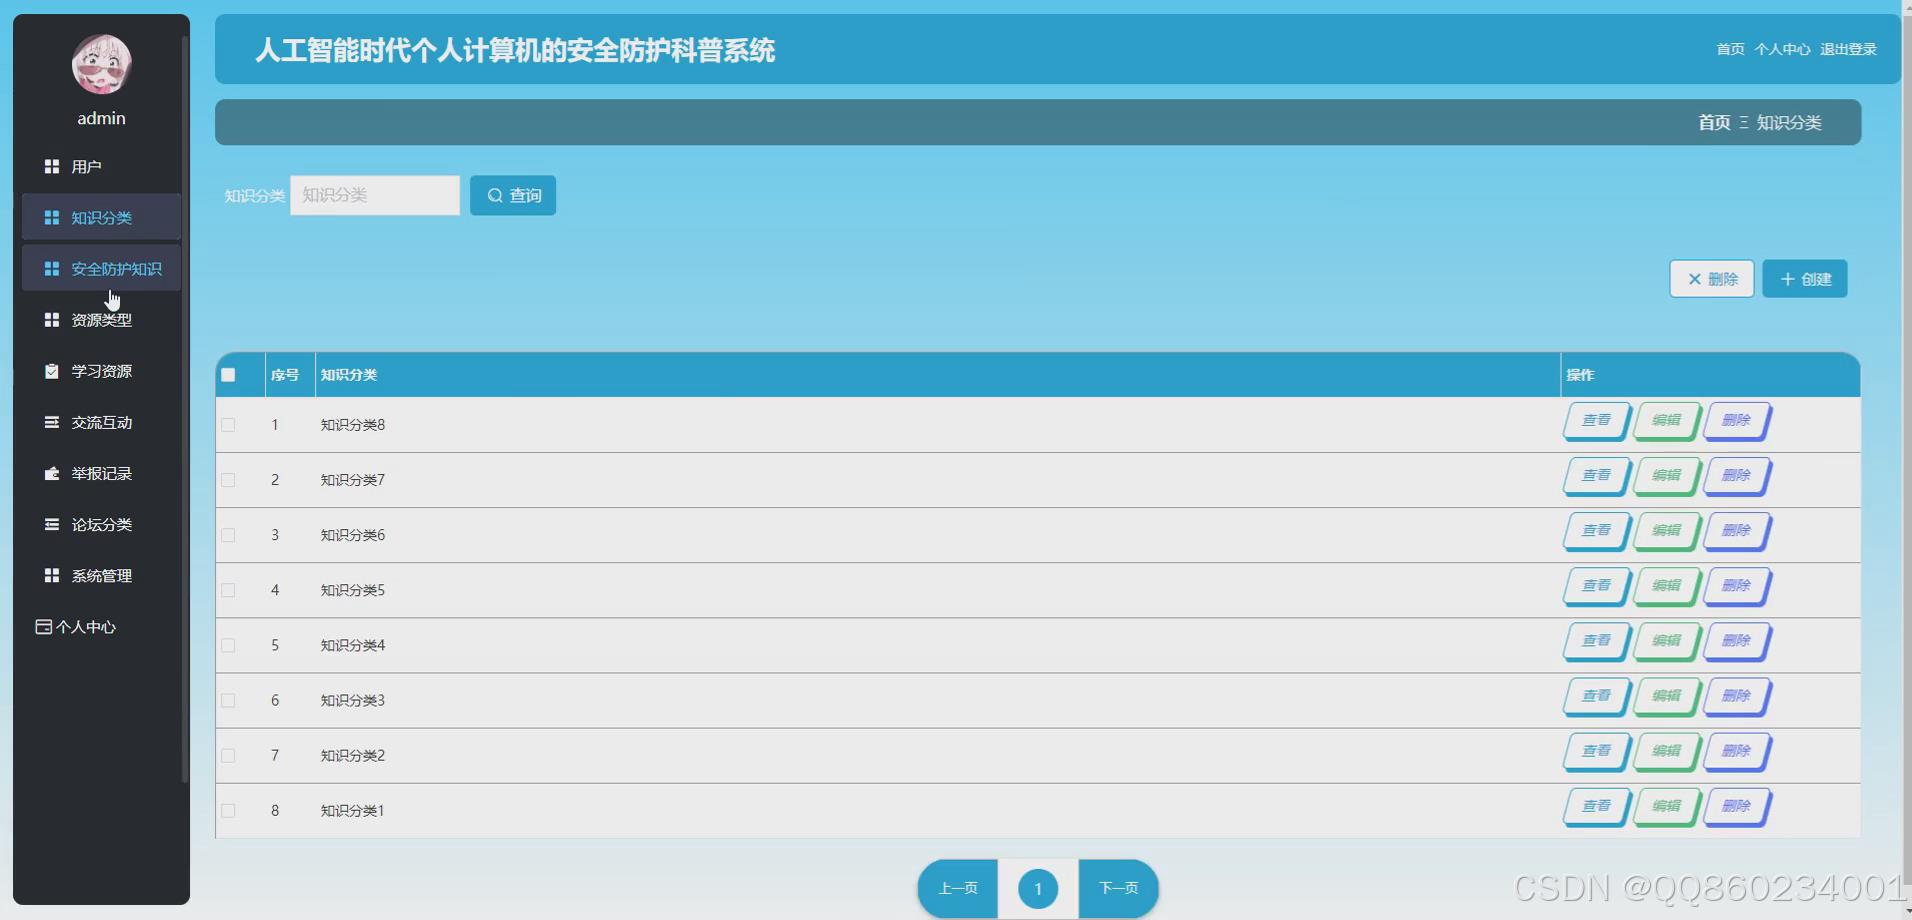This screenshot has width=1912, height=920.
Task: Click the 知识分类2 cell text
Action: 352,755
